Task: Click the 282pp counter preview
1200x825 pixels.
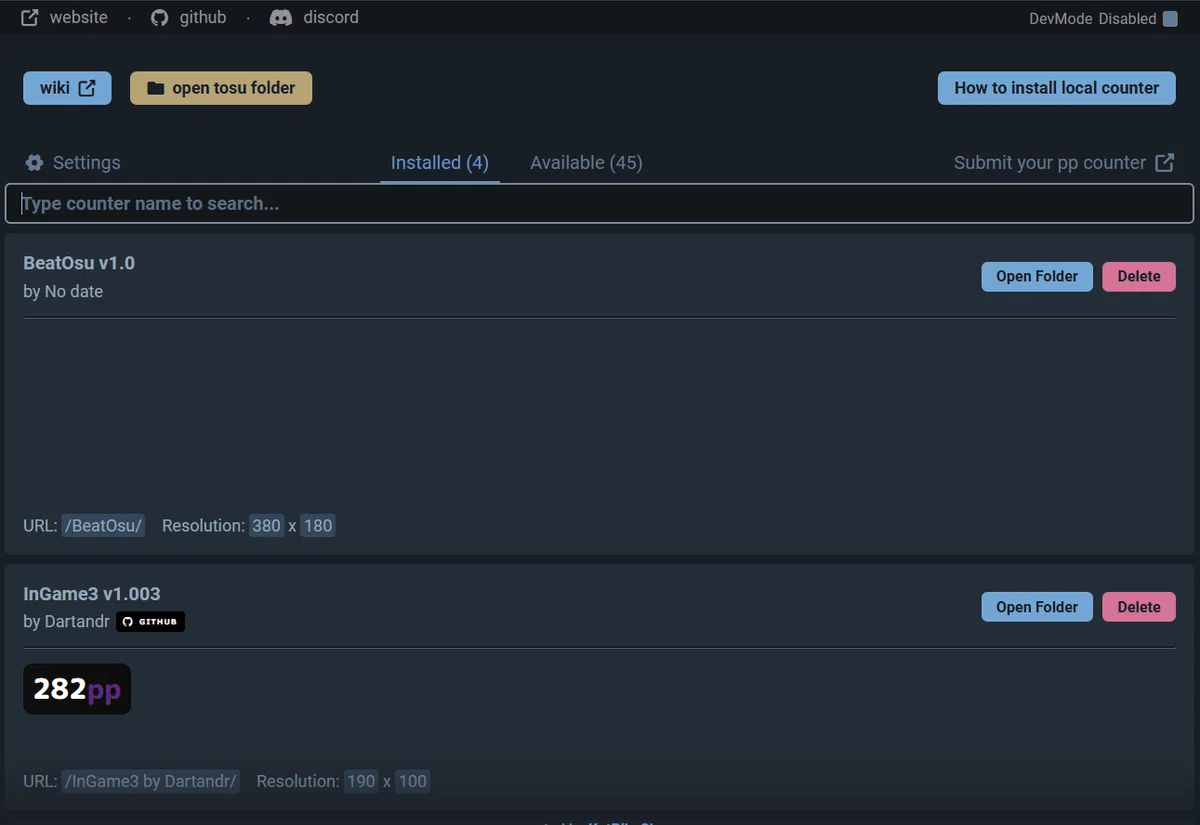Action: (x=77, y=689)
